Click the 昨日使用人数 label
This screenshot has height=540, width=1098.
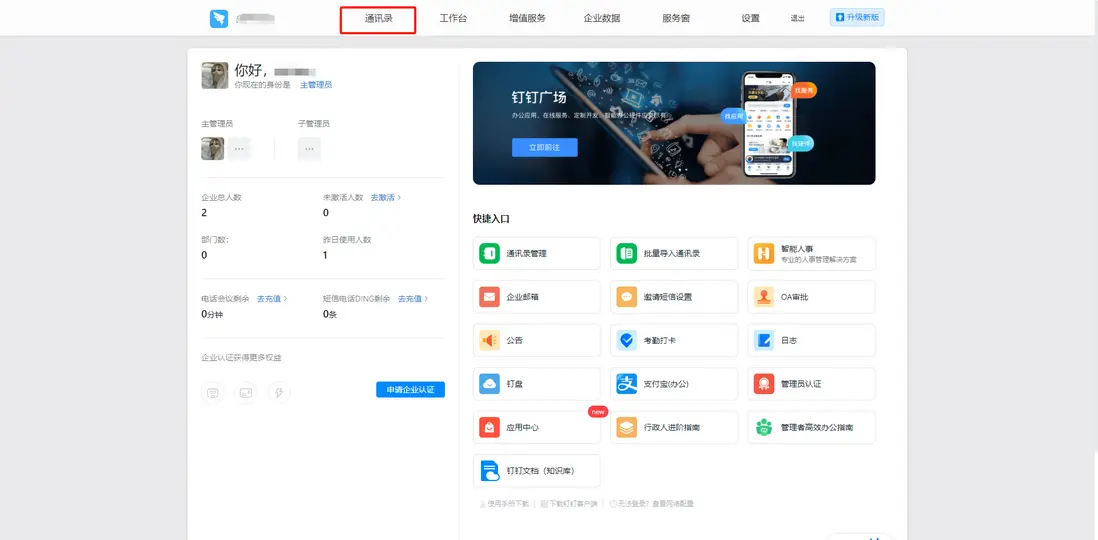pyautogui.click(x=347, y=240)
